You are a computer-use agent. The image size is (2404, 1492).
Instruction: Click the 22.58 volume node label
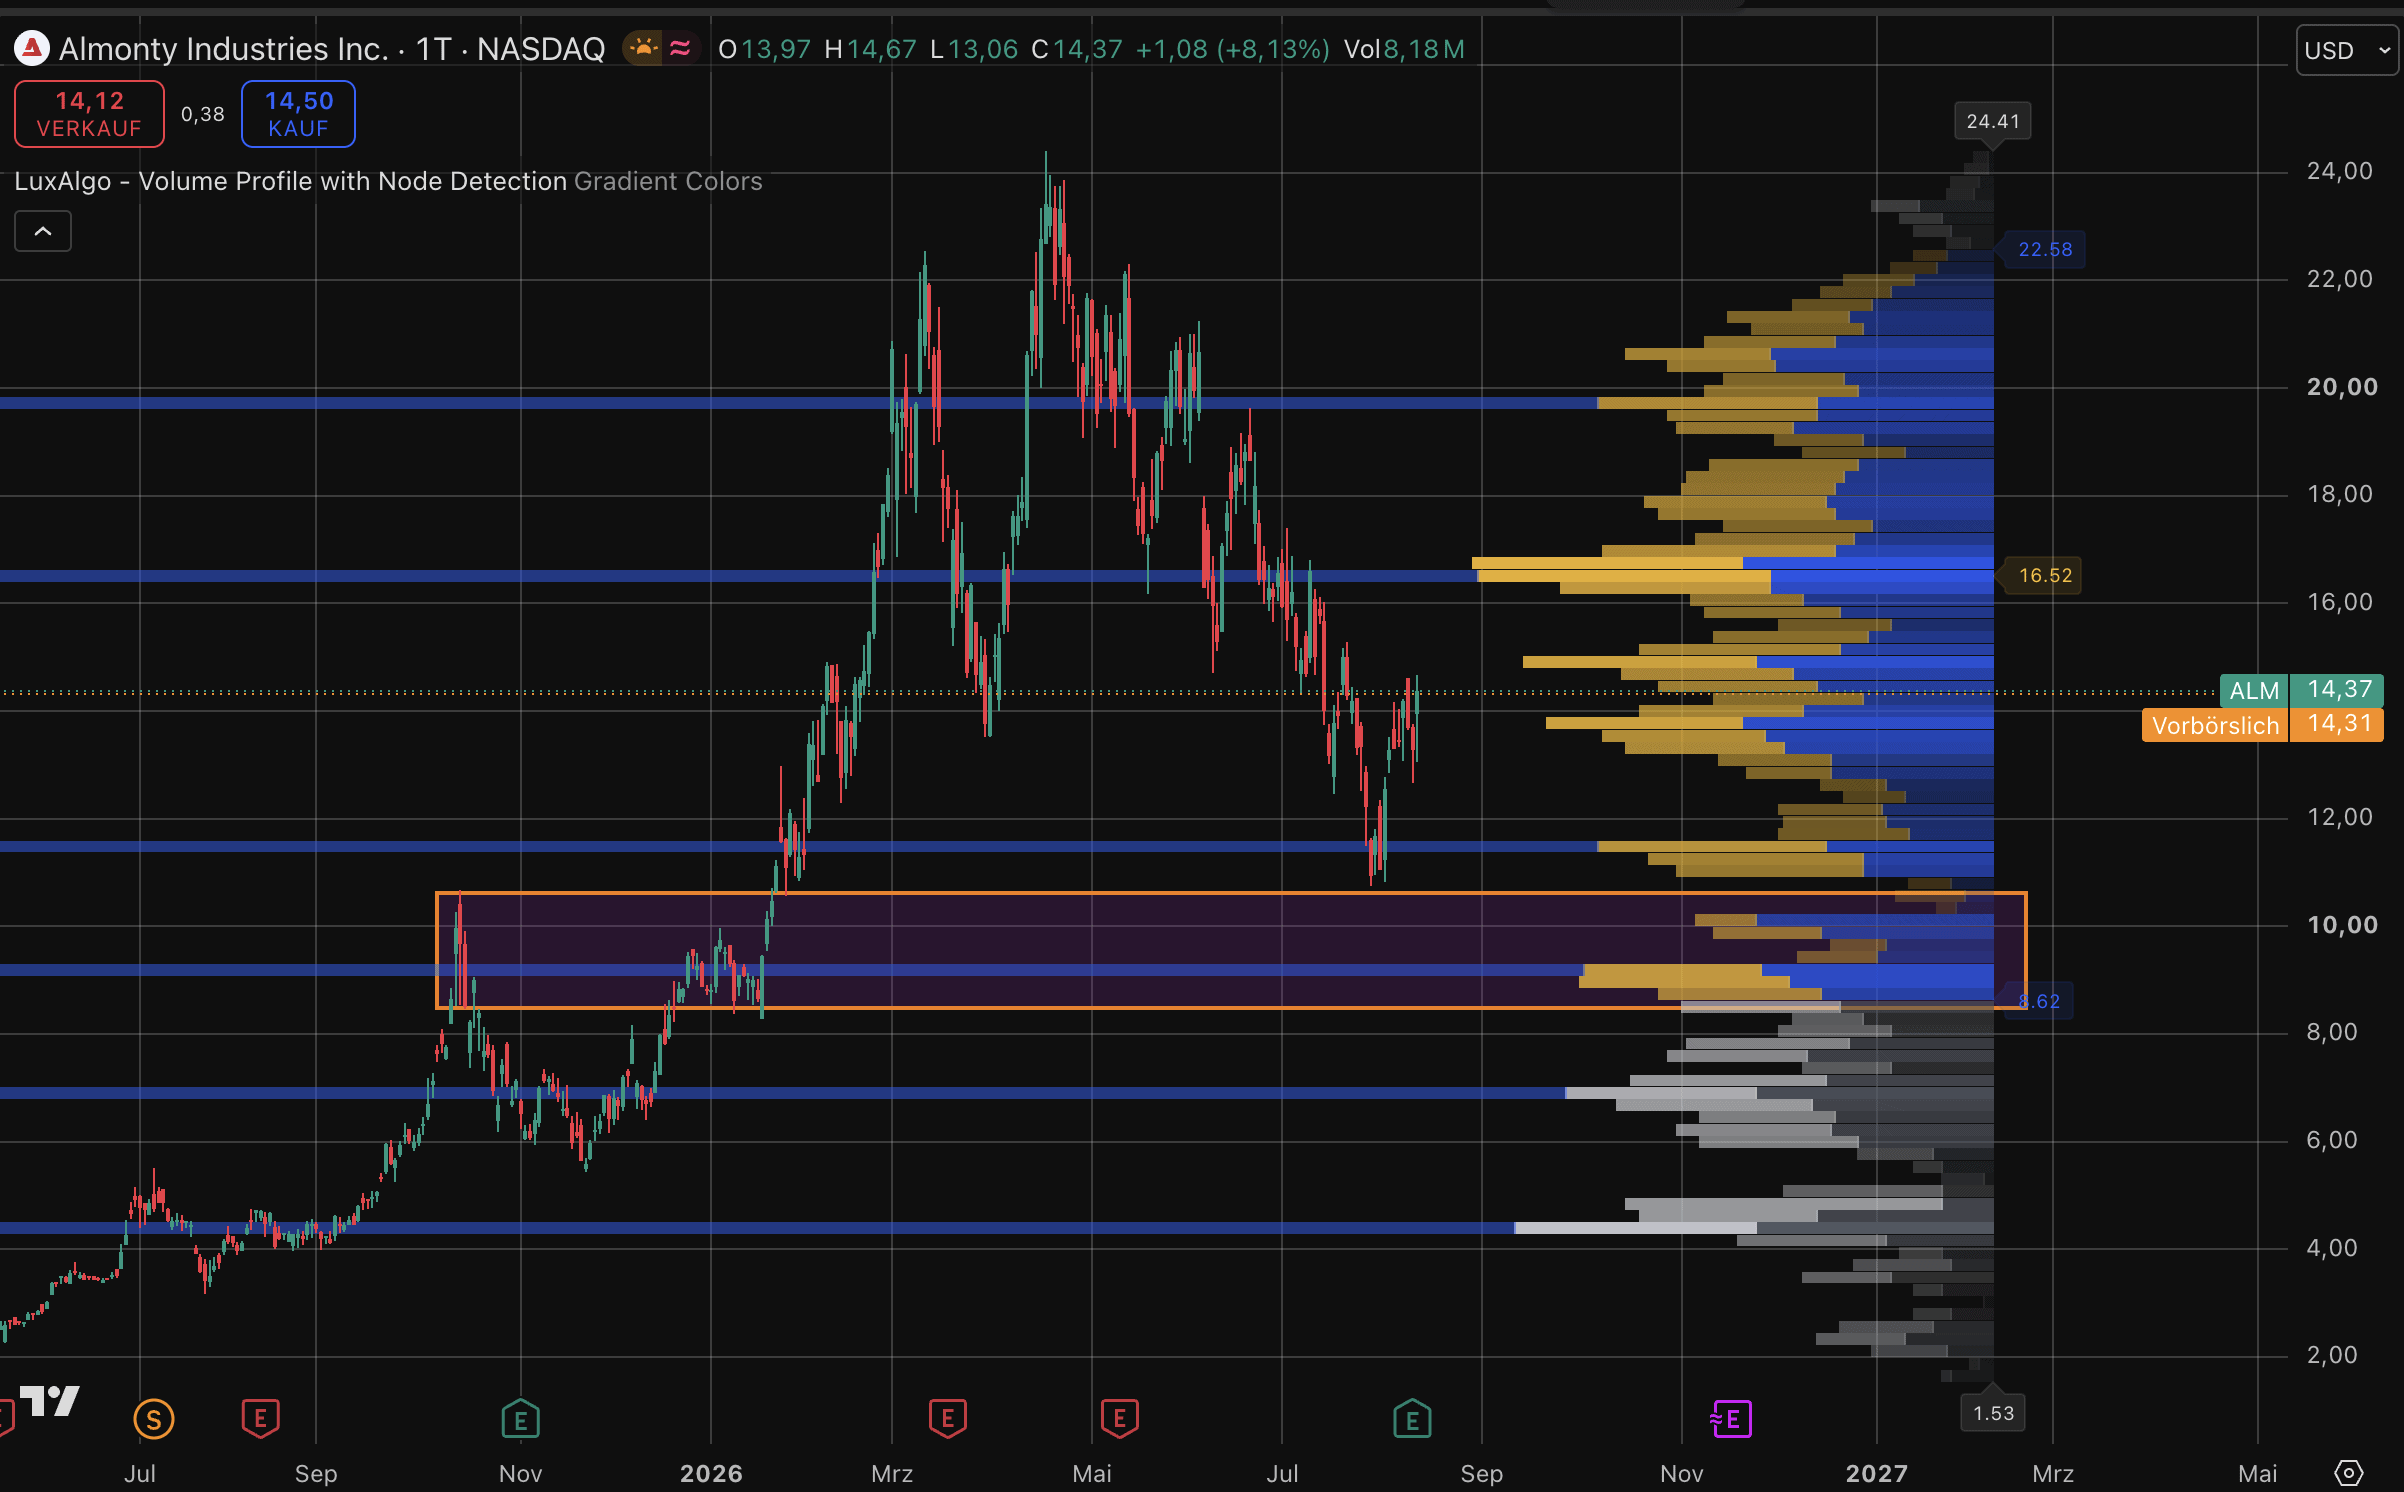2045,249
